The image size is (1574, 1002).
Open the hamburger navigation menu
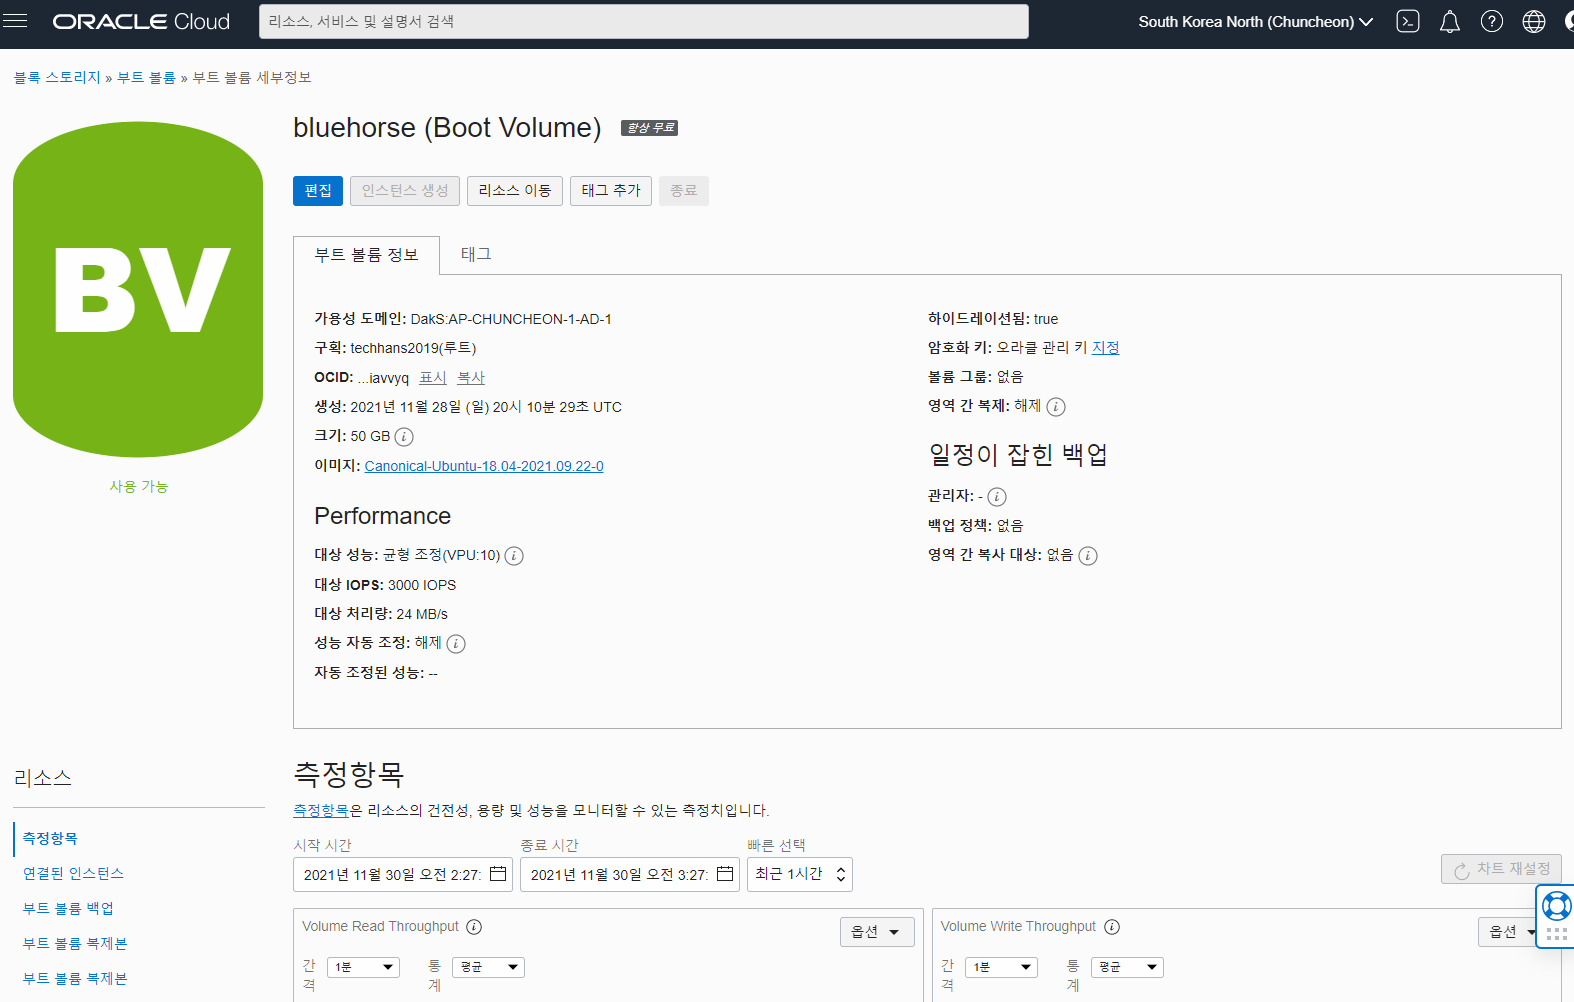[x=15, y=20]
